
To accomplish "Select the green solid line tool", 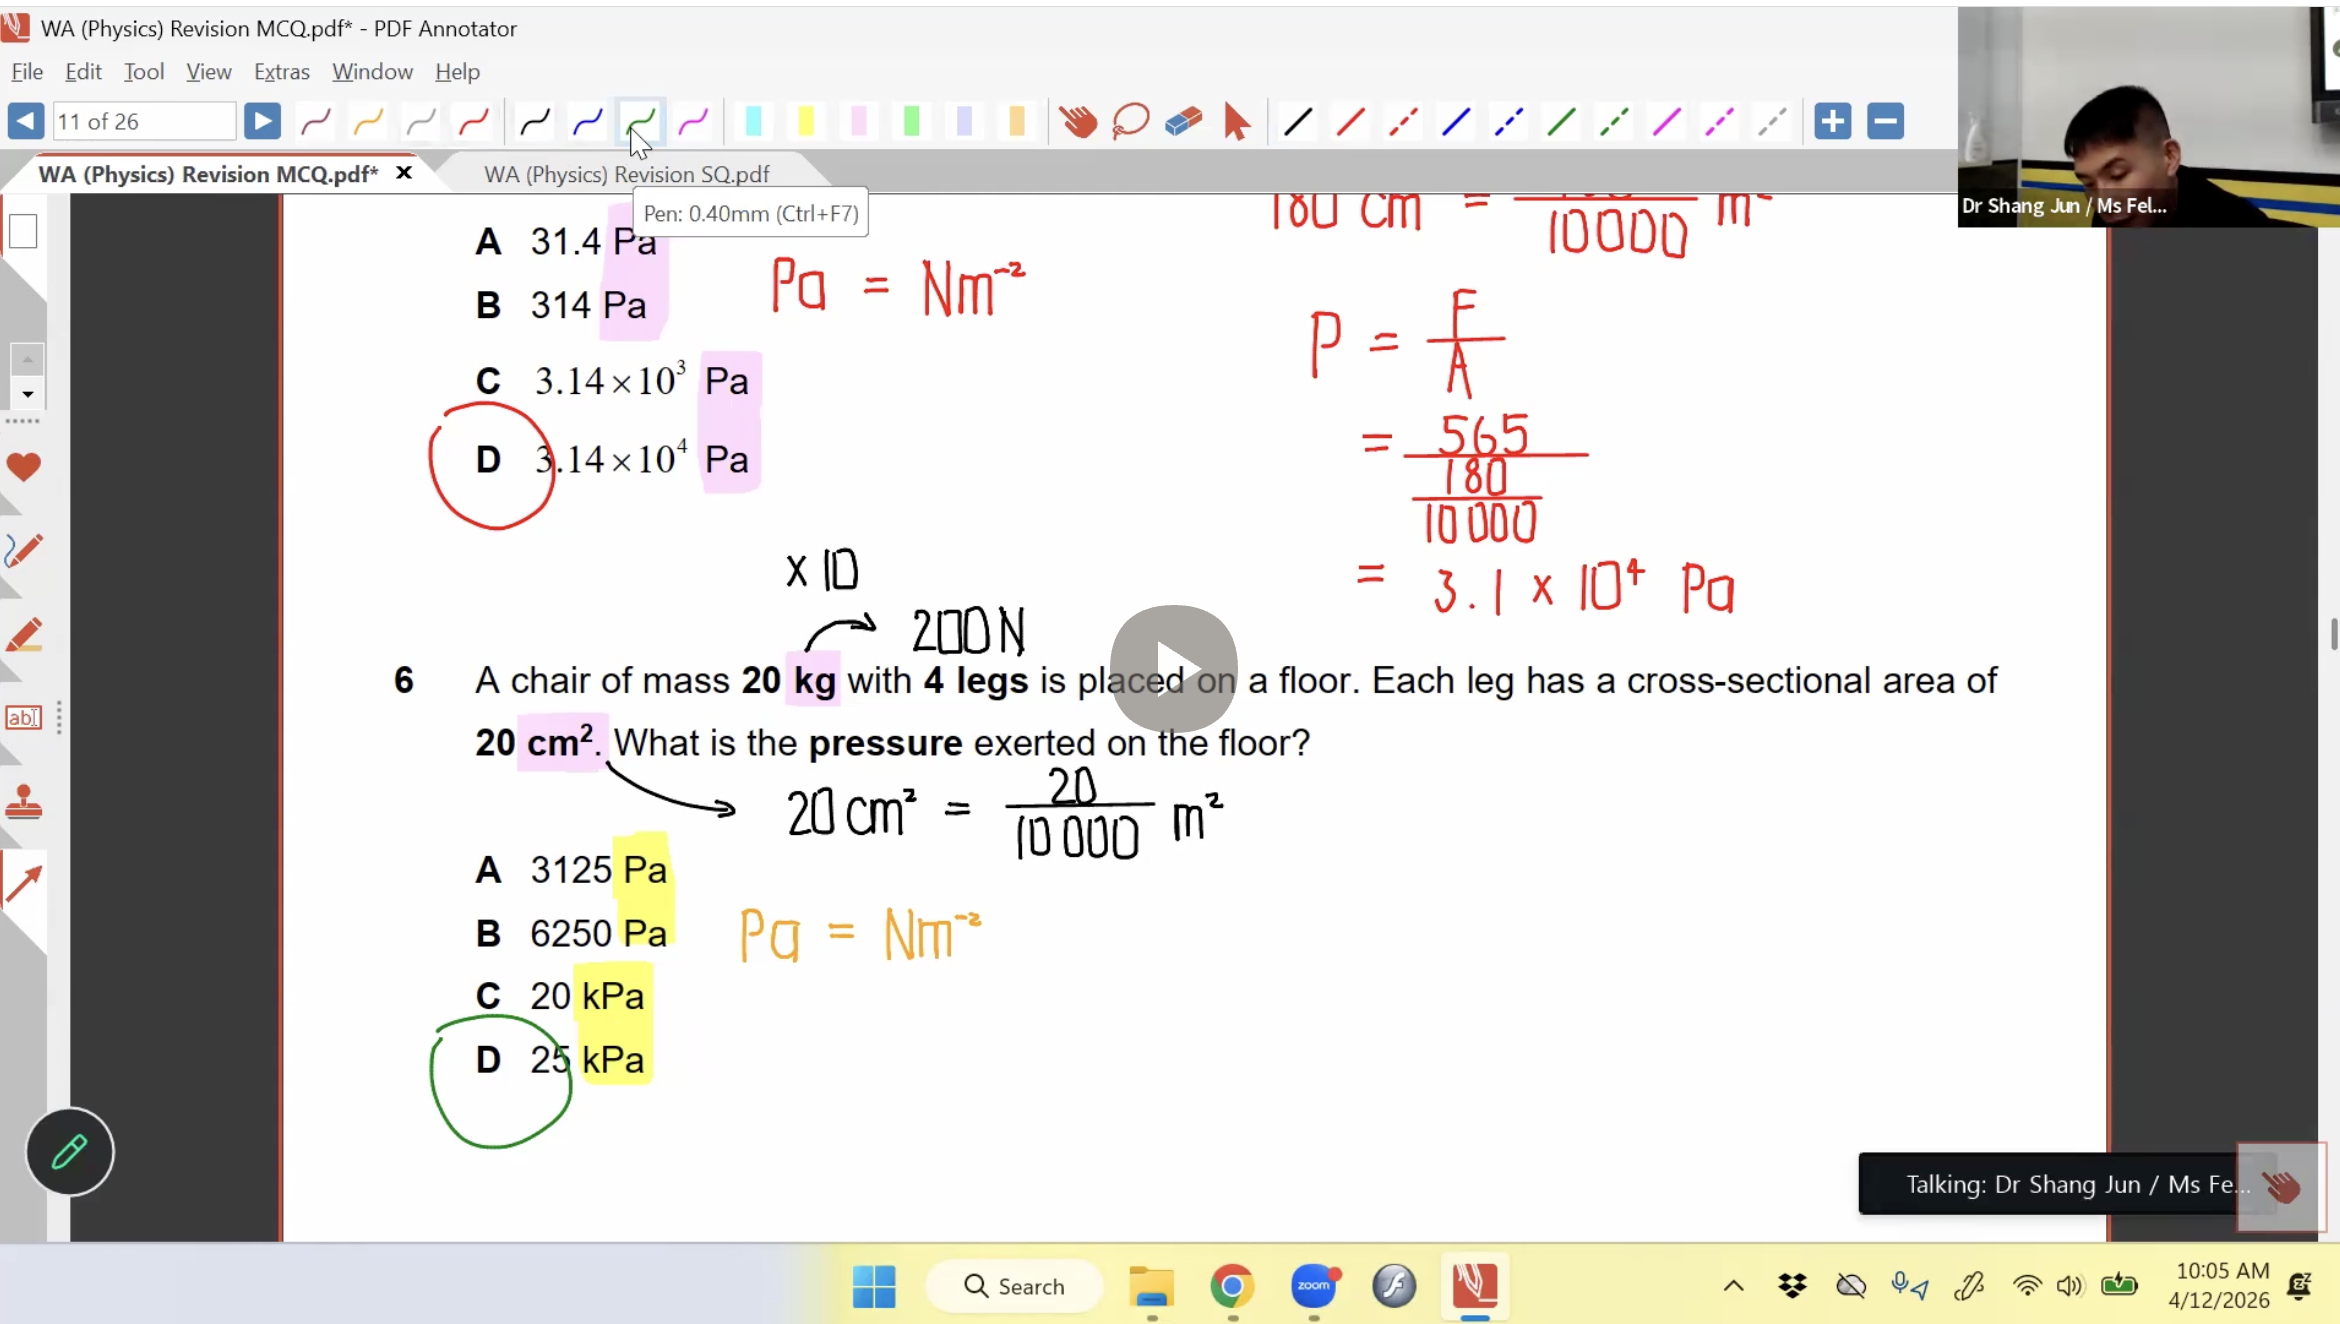I will coord(1561,121).
